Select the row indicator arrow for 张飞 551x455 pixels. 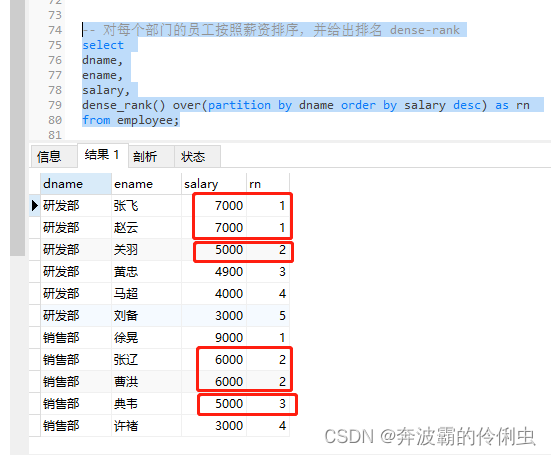pyautogui.click(x=34, y=206)
